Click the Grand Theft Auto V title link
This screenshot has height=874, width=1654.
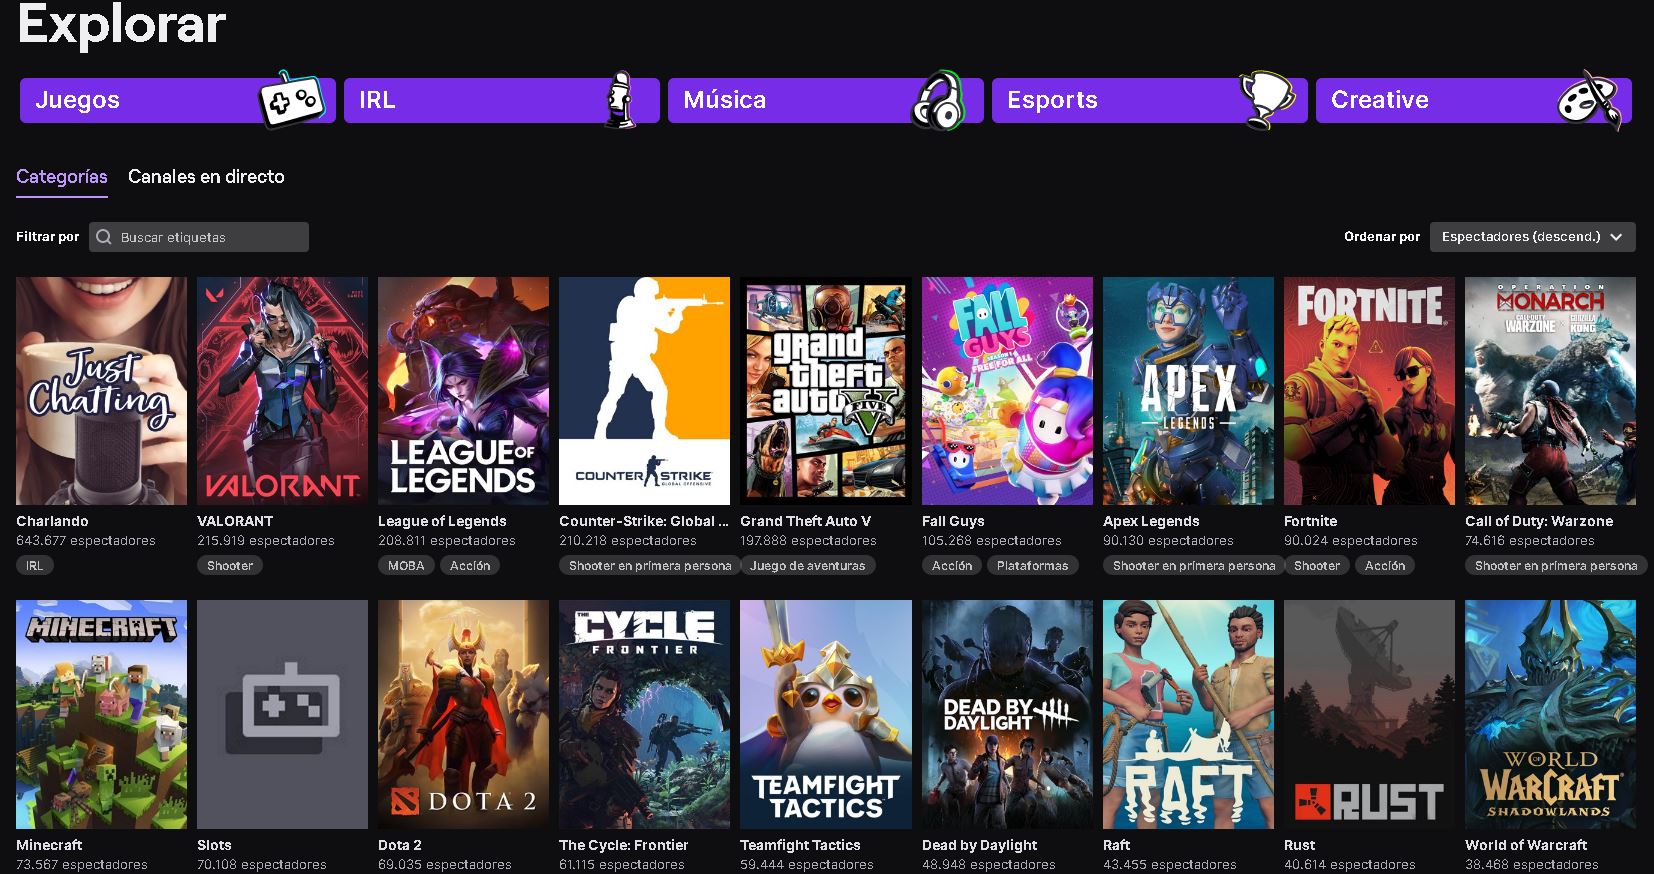tap(805, 521)
